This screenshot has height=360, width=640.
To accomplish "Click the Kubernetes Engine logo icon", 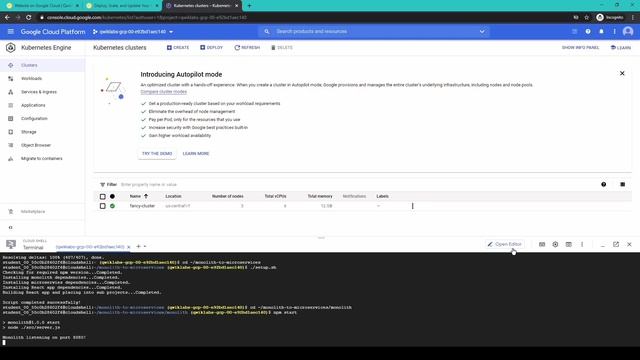I will pos(11,48).
